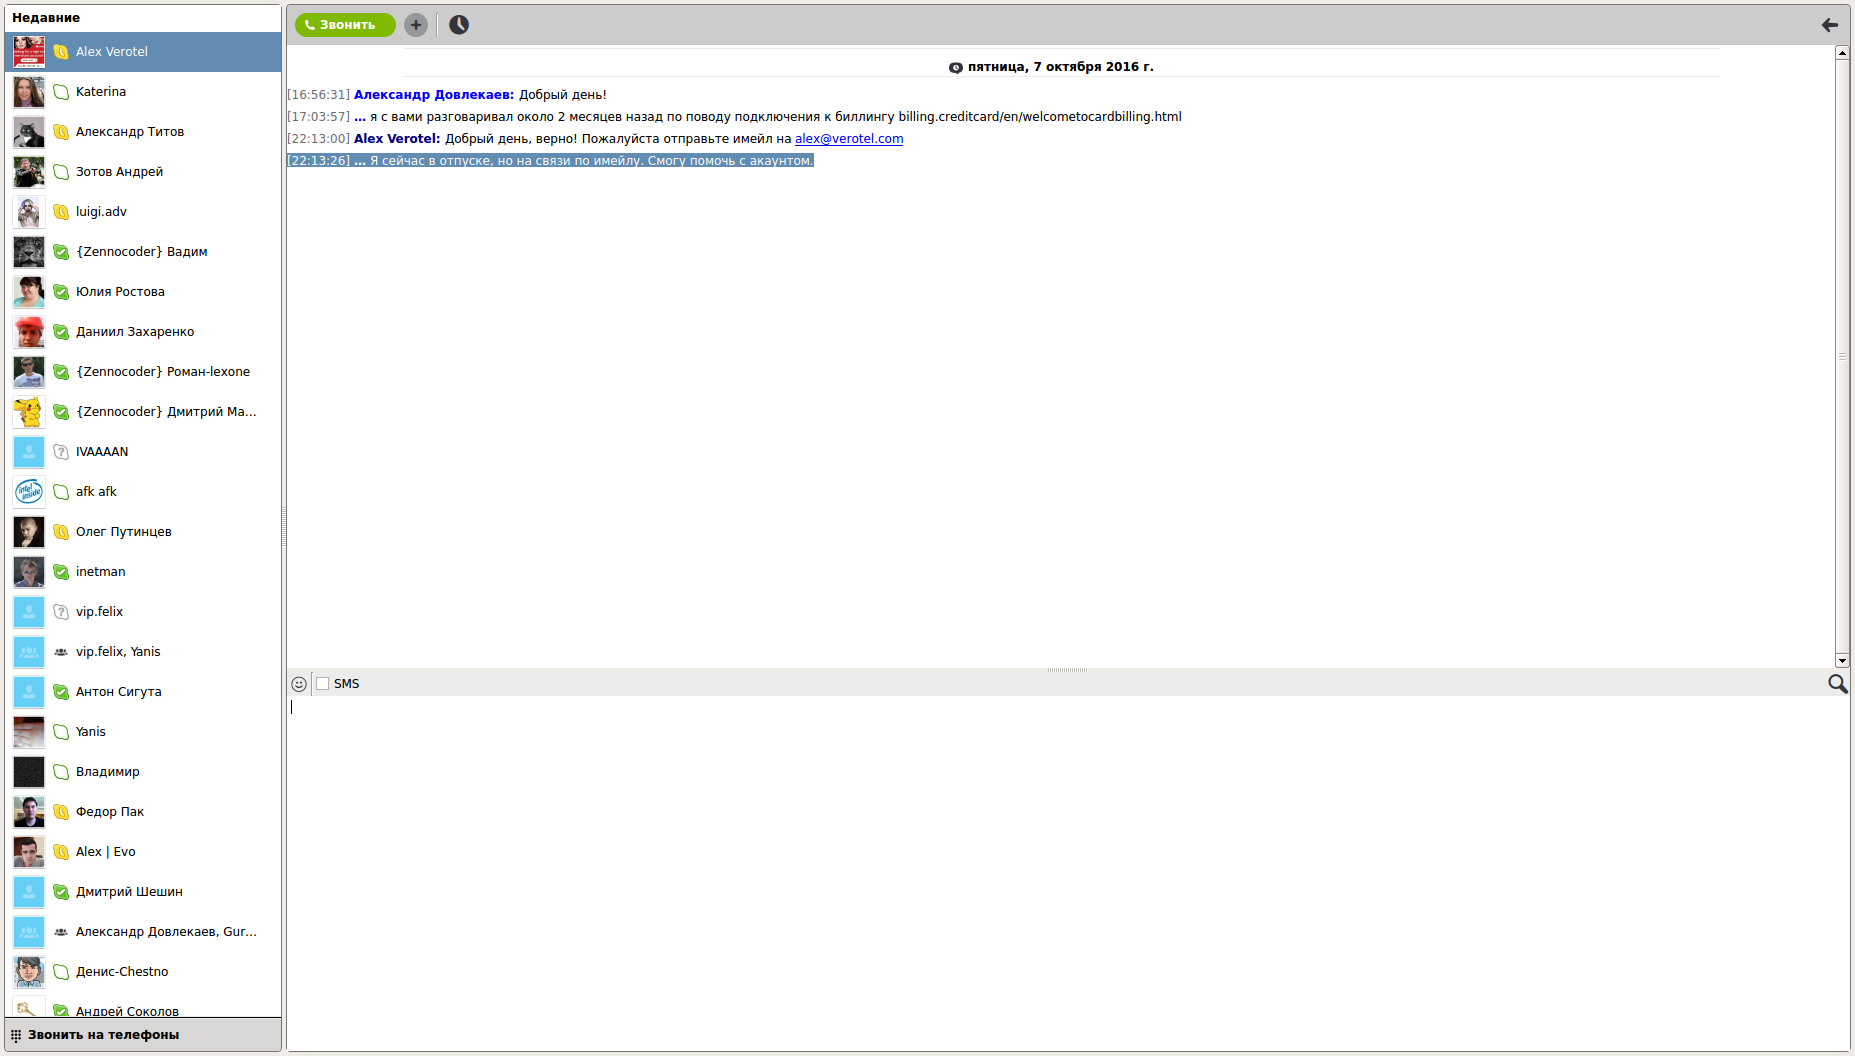Click away status icon of Федор Пак

click(x=61, y=812)
